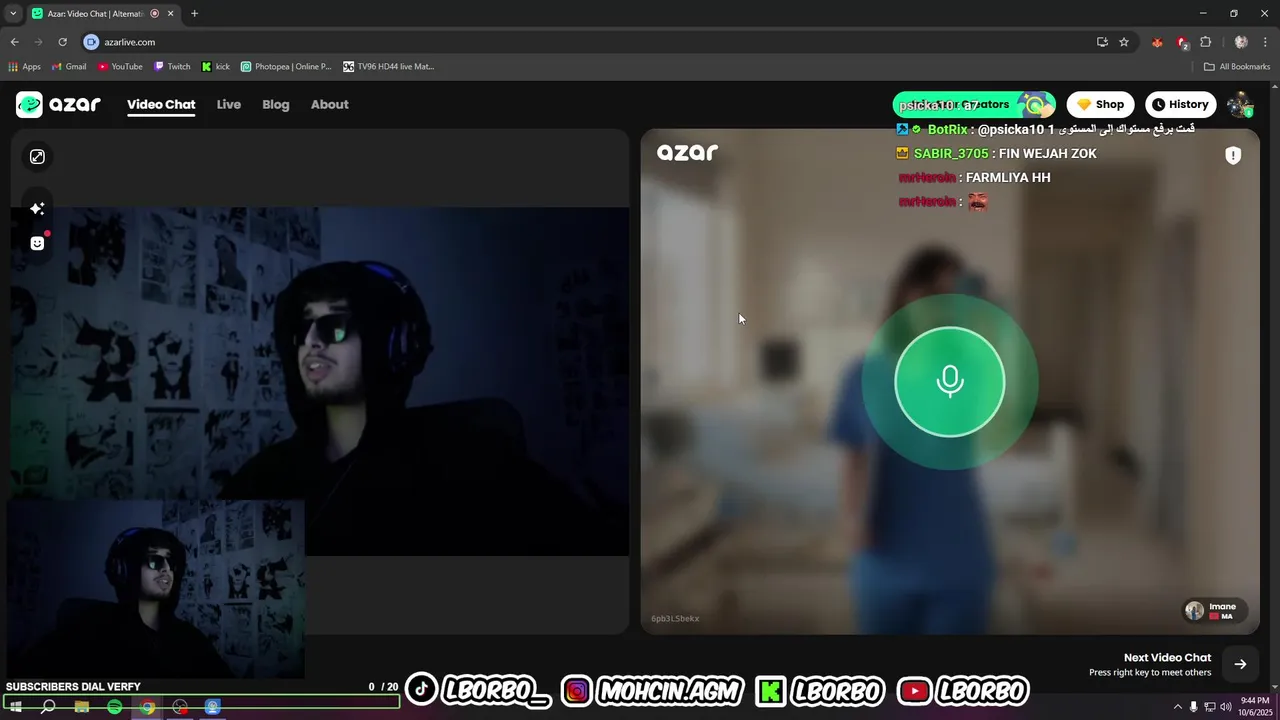The image size is (1280, 720).
Task: Expand the local video to fullscreen
Action: click(x=37, y=157)
